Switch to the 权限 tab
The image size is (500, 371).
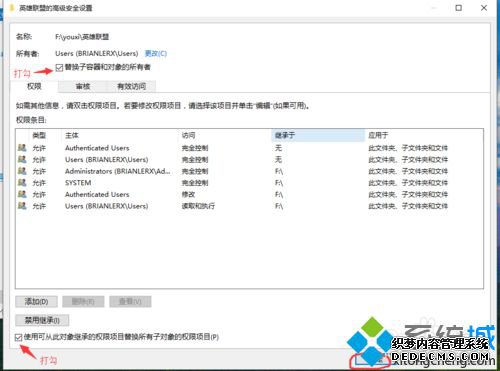34,86
